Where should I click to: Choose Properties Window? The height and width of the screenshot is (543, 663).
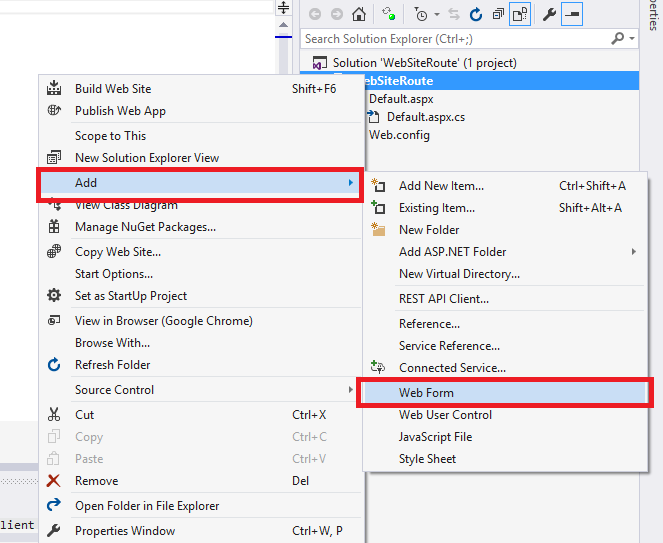click(200, 531)
